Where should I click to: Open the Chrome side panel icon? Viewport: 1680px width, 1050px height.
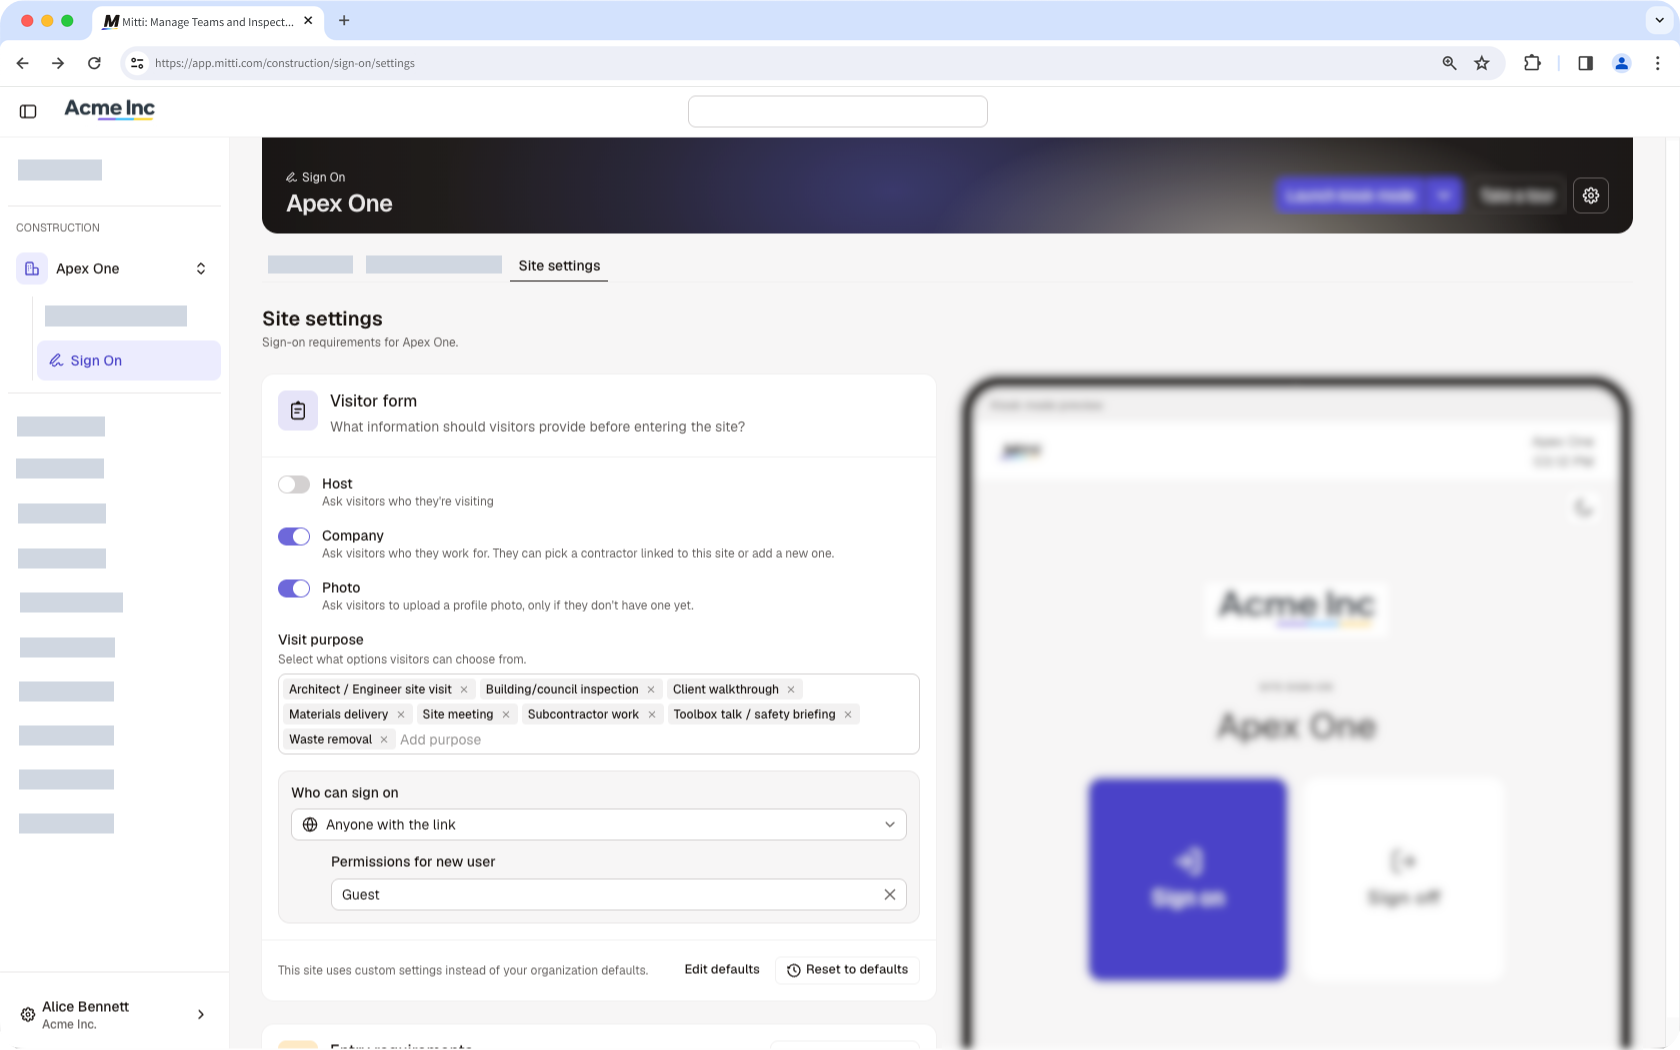(x=1586, y=63)
